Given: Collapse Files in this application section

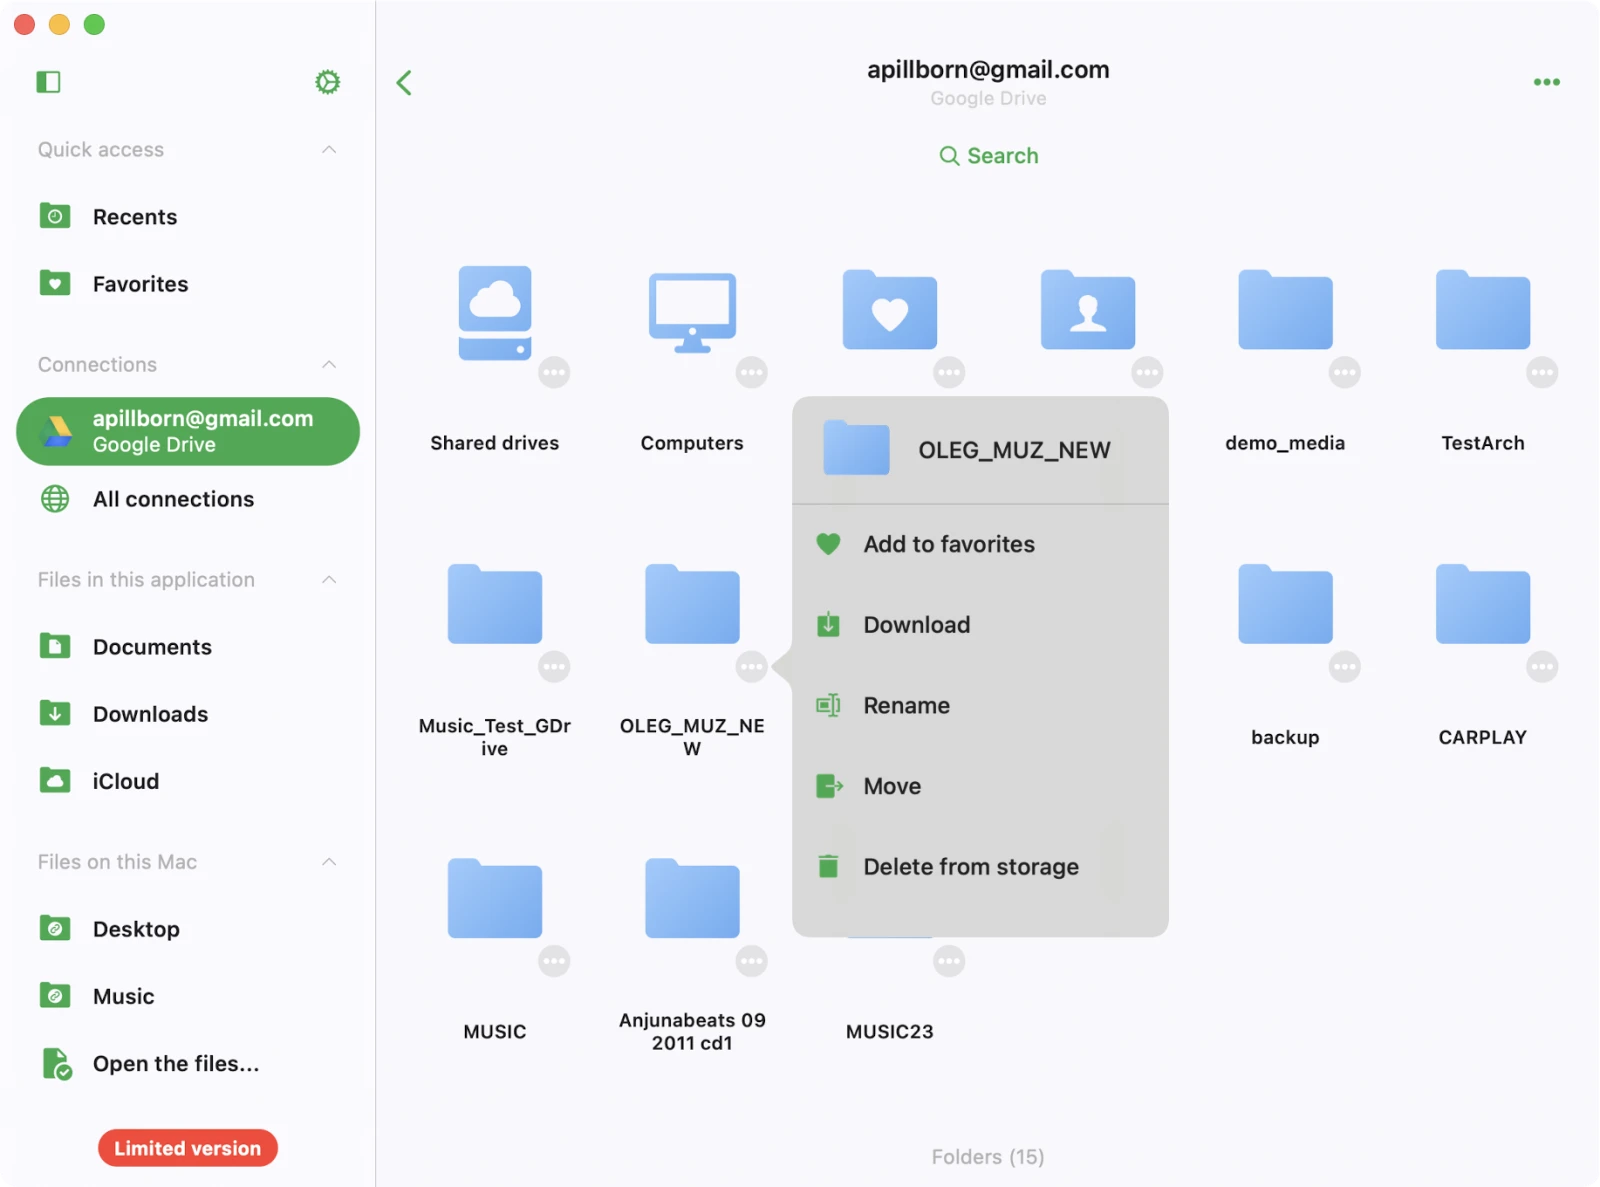Looking at the screenshot, I should [329, 580].
